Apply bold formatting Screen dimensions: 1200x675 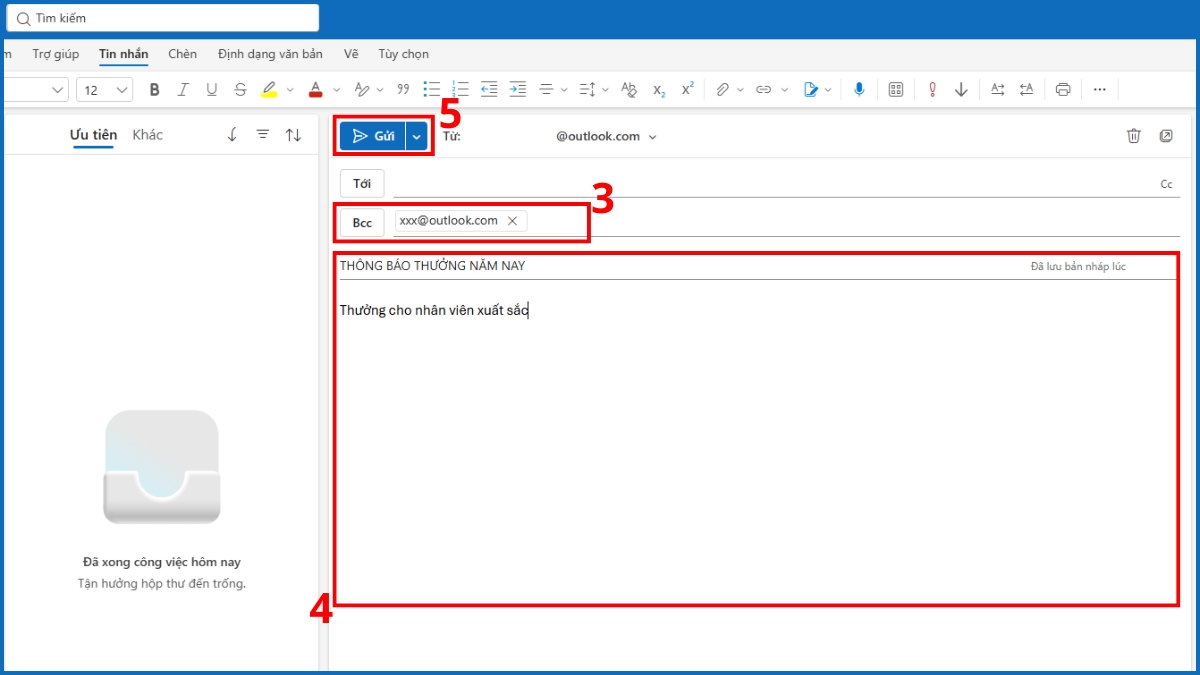coord(154,90)
